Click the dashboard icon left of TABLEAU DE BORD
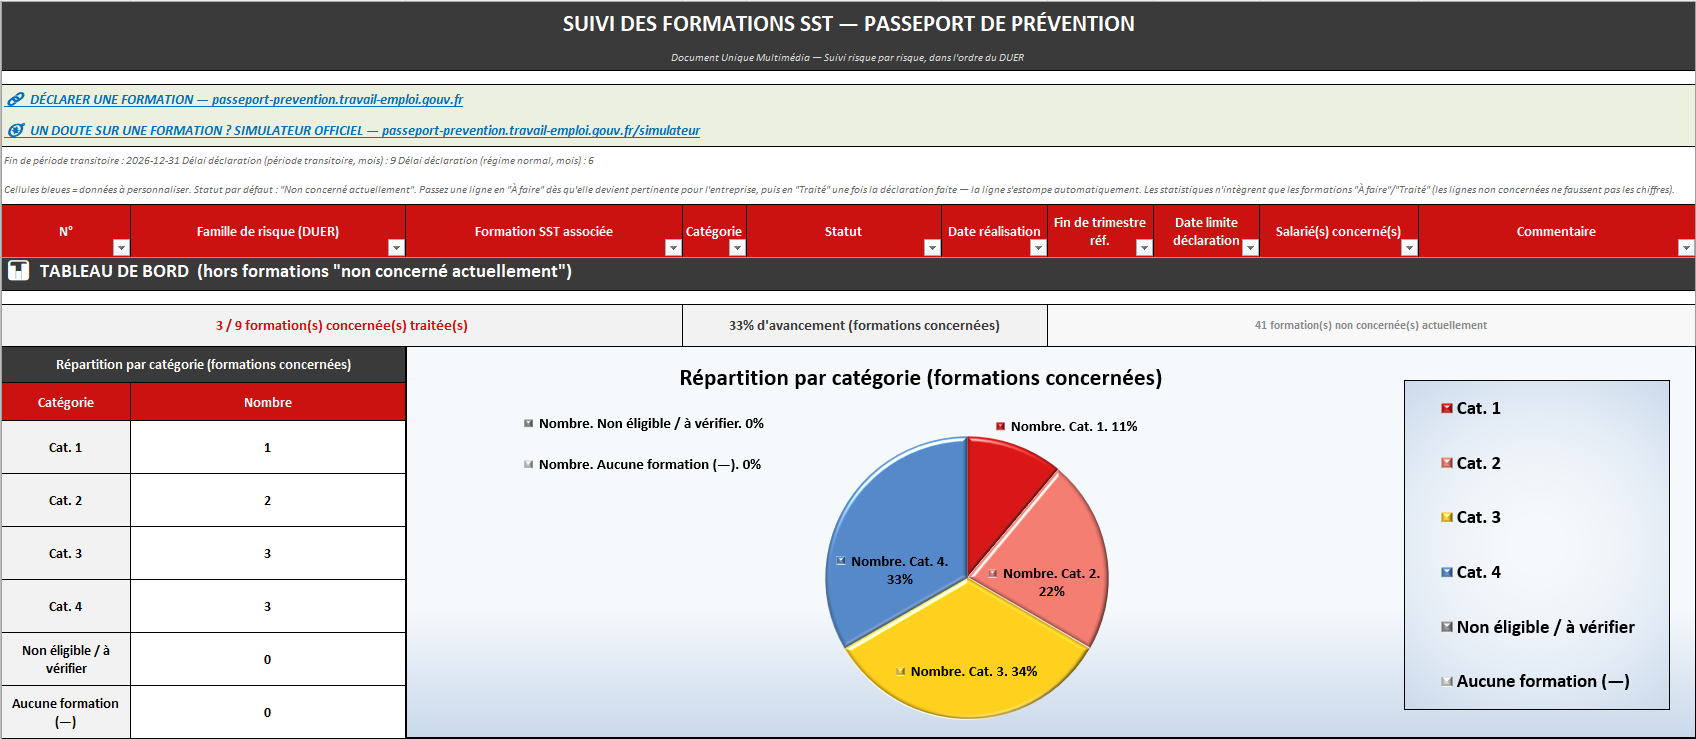The image size is (1696, 739). [18, 271]
